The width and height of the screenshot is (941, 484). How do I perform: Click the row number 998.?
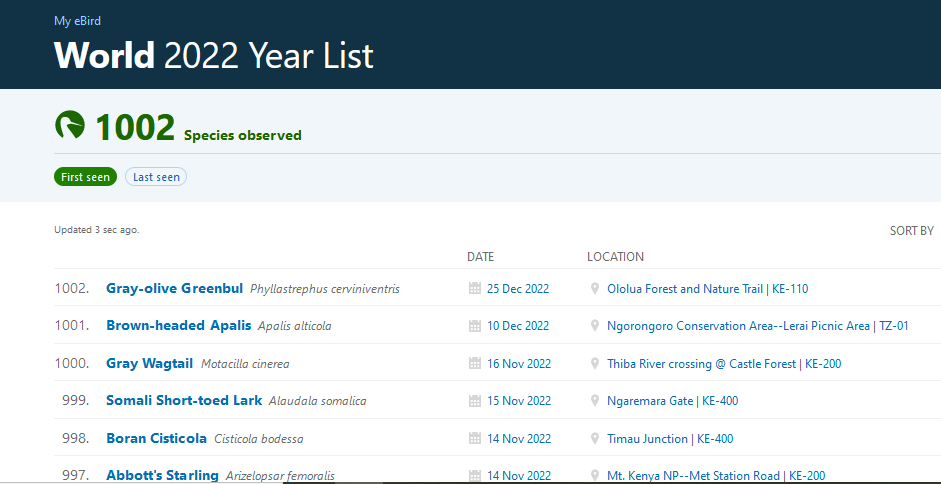(76, 439)
